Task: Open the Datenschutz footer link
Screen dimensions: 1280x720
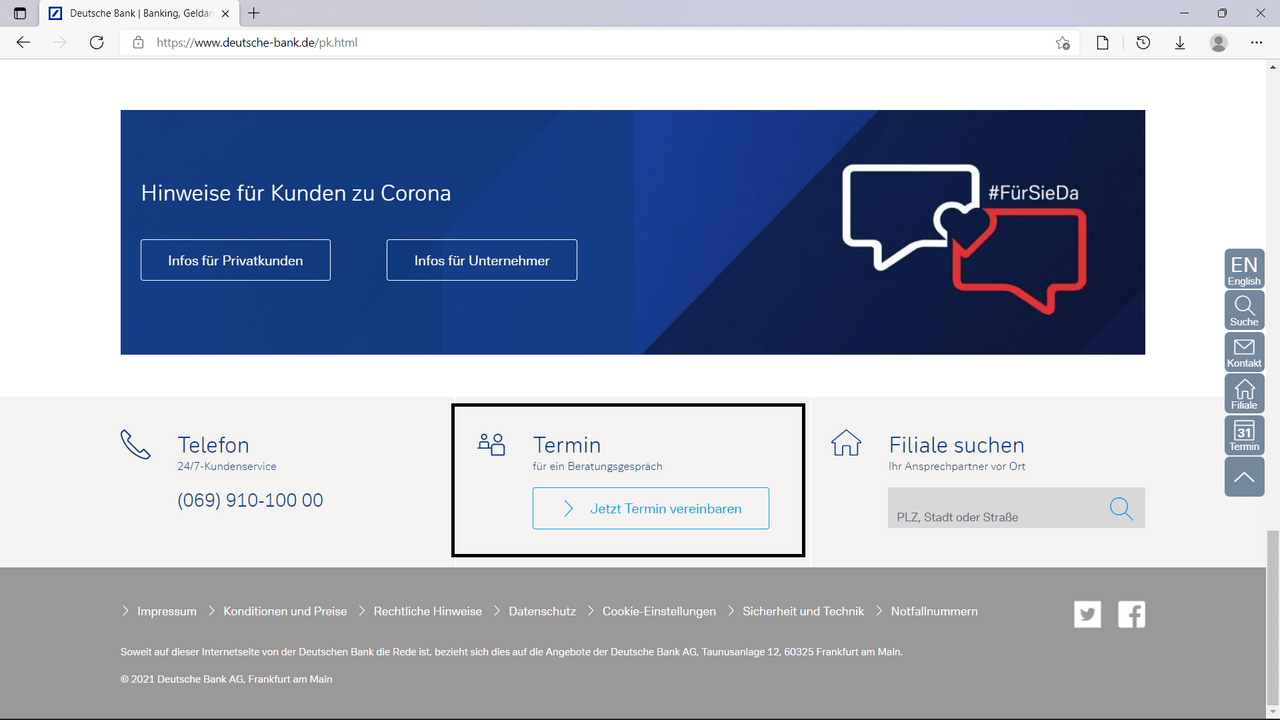Action: [542, 611]
